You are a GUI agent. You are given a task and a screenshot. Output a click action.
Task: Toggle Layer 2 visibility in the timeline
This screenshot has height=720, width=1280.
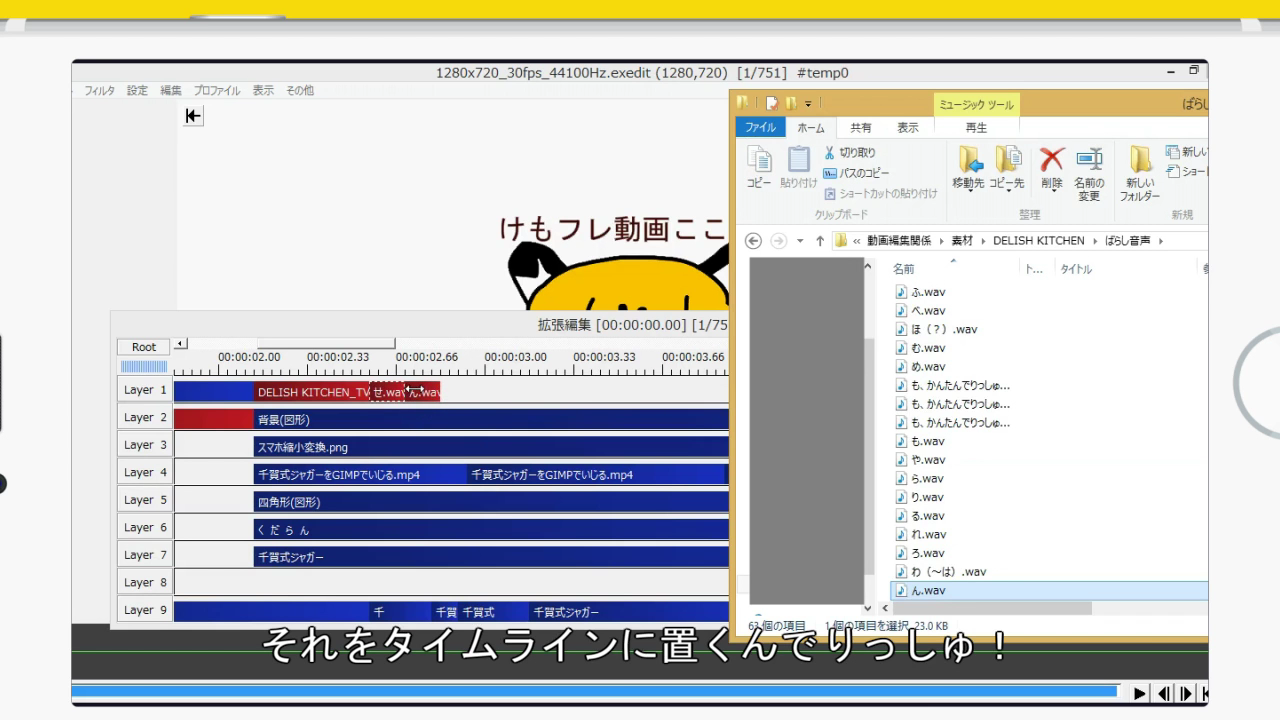(144, 417)
